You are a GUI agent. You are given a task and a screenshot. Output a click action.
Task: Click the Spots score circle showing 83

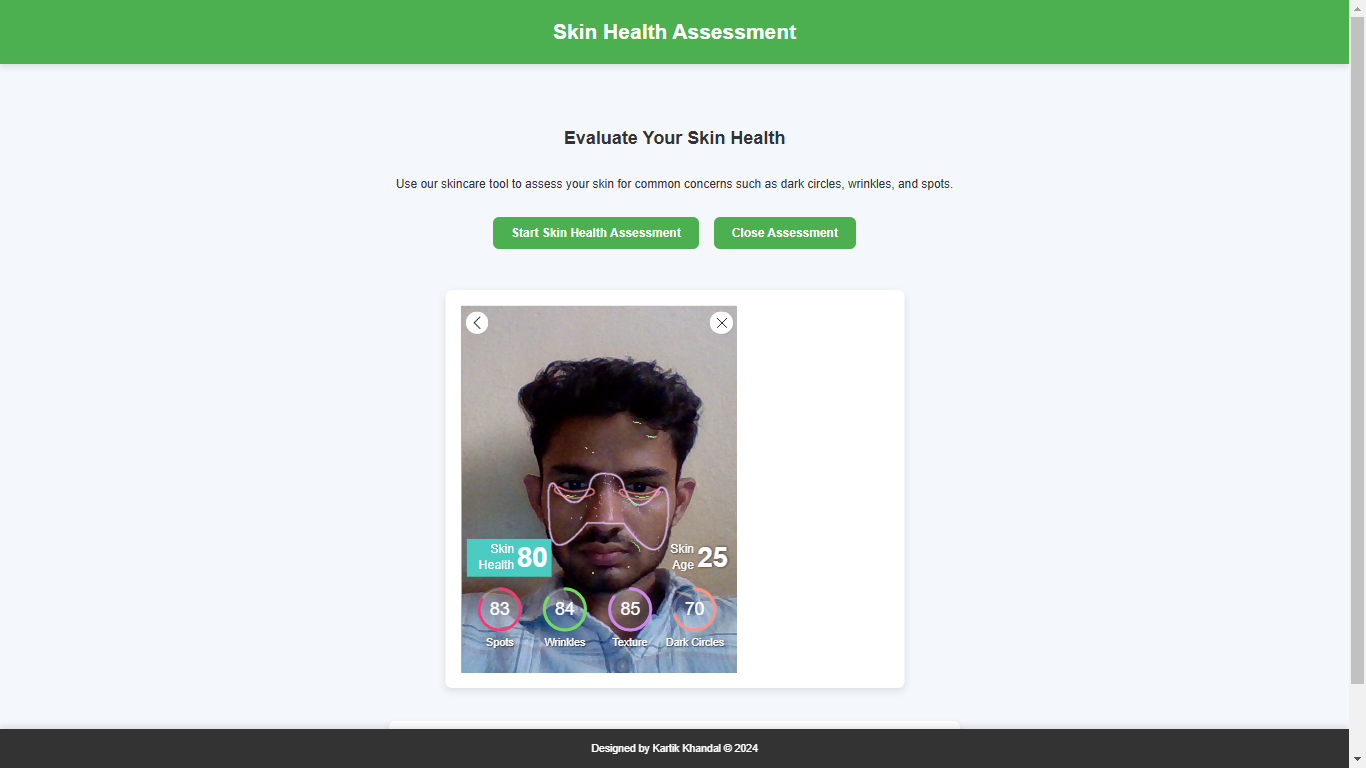click(500, 609)
